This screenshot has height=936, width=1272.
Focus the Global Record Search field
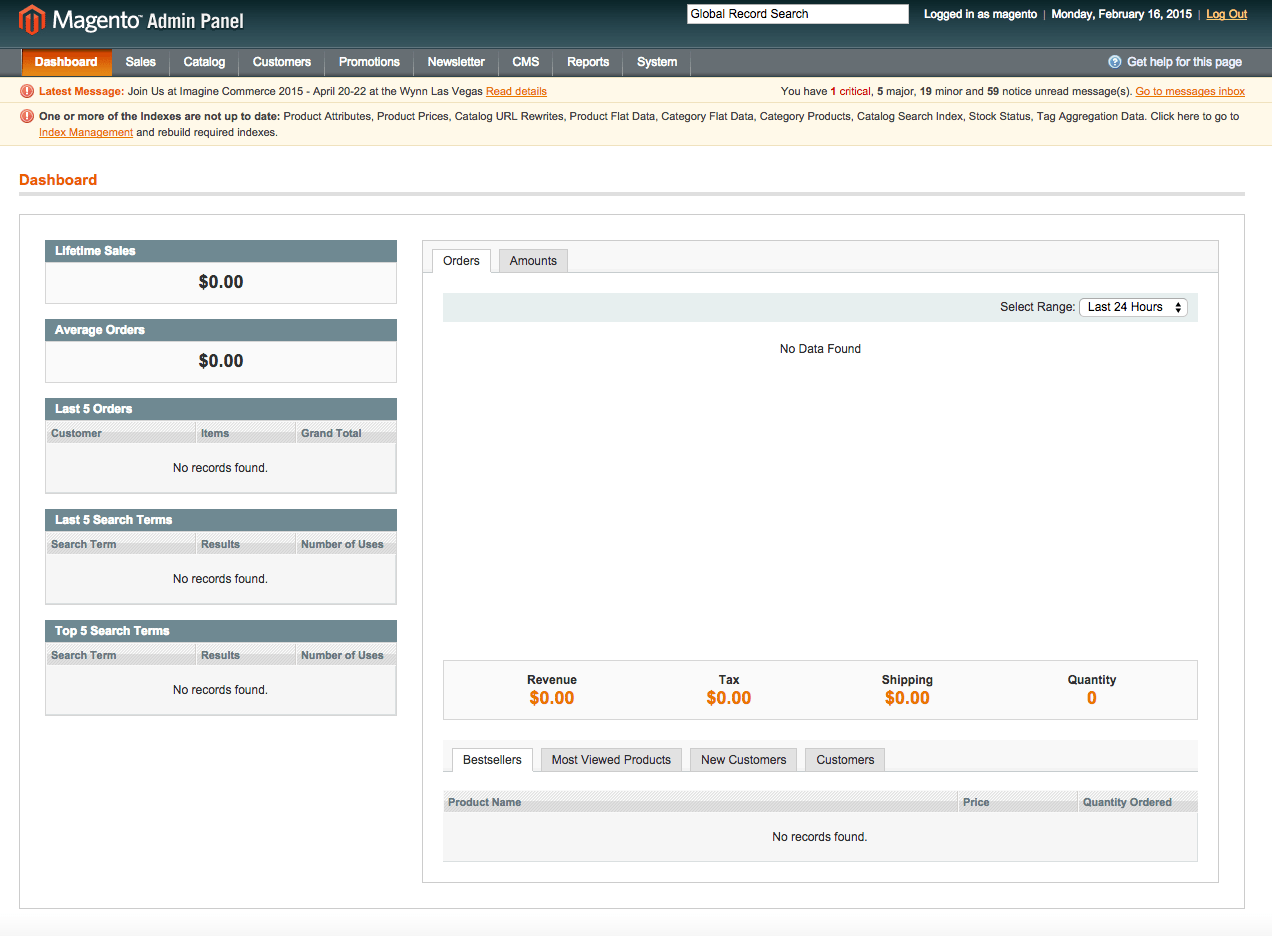(x=797, y=14)
